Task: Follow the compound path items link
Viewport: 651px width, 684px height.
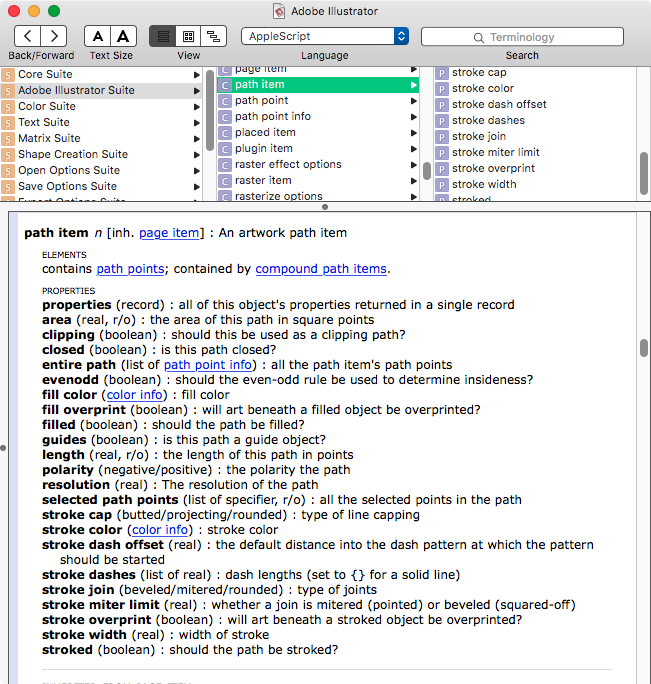Action: point(321,269)
